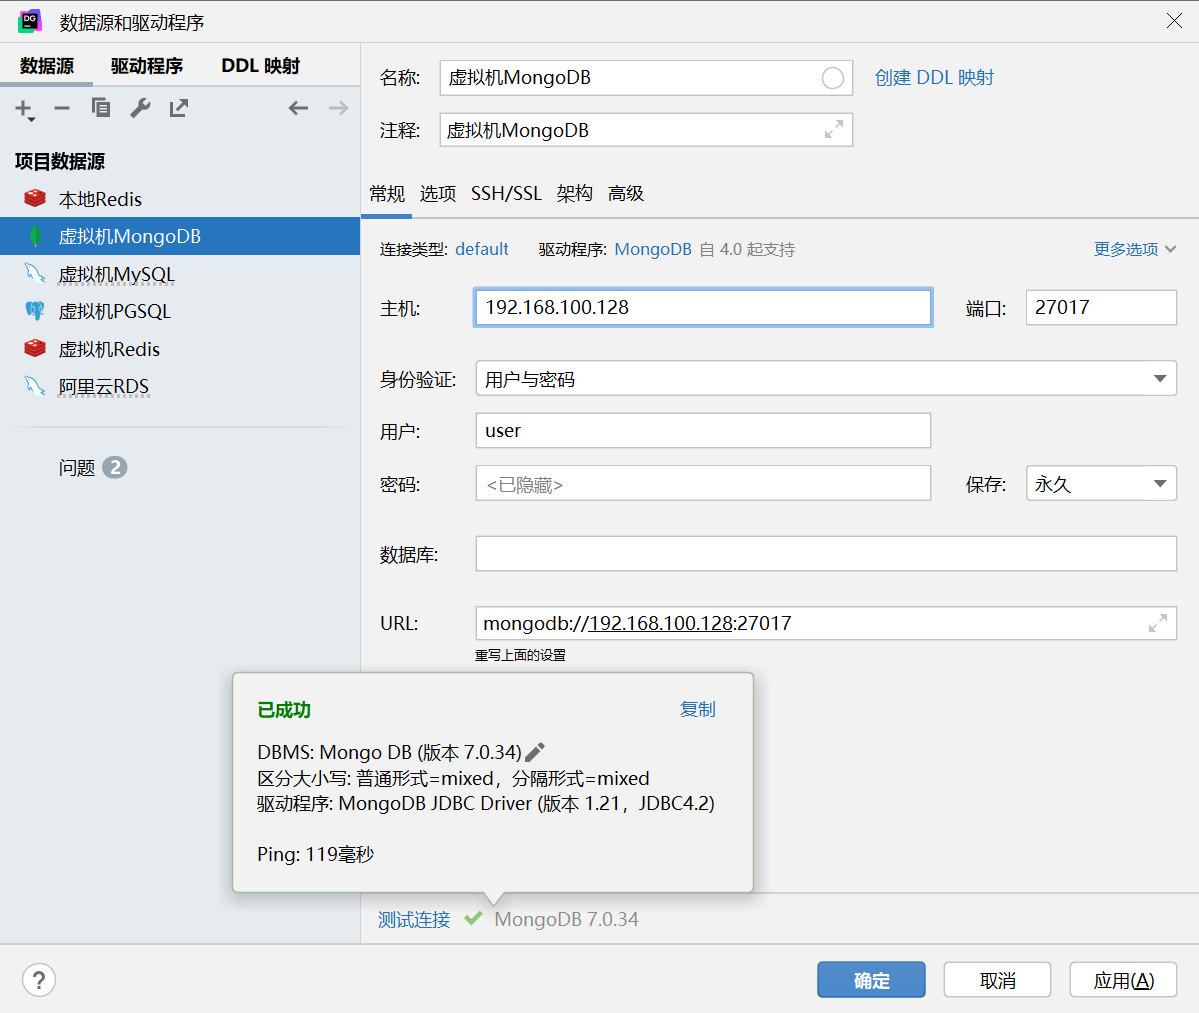Click MongoDB 7.0.34 status text

[567, 919]
